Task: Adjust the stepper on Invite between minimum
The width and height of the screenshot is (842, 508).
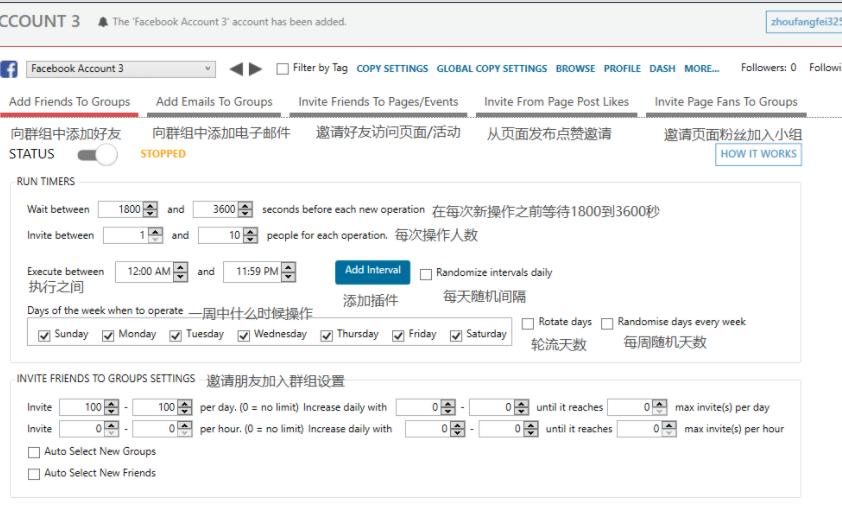Action: 156,235
